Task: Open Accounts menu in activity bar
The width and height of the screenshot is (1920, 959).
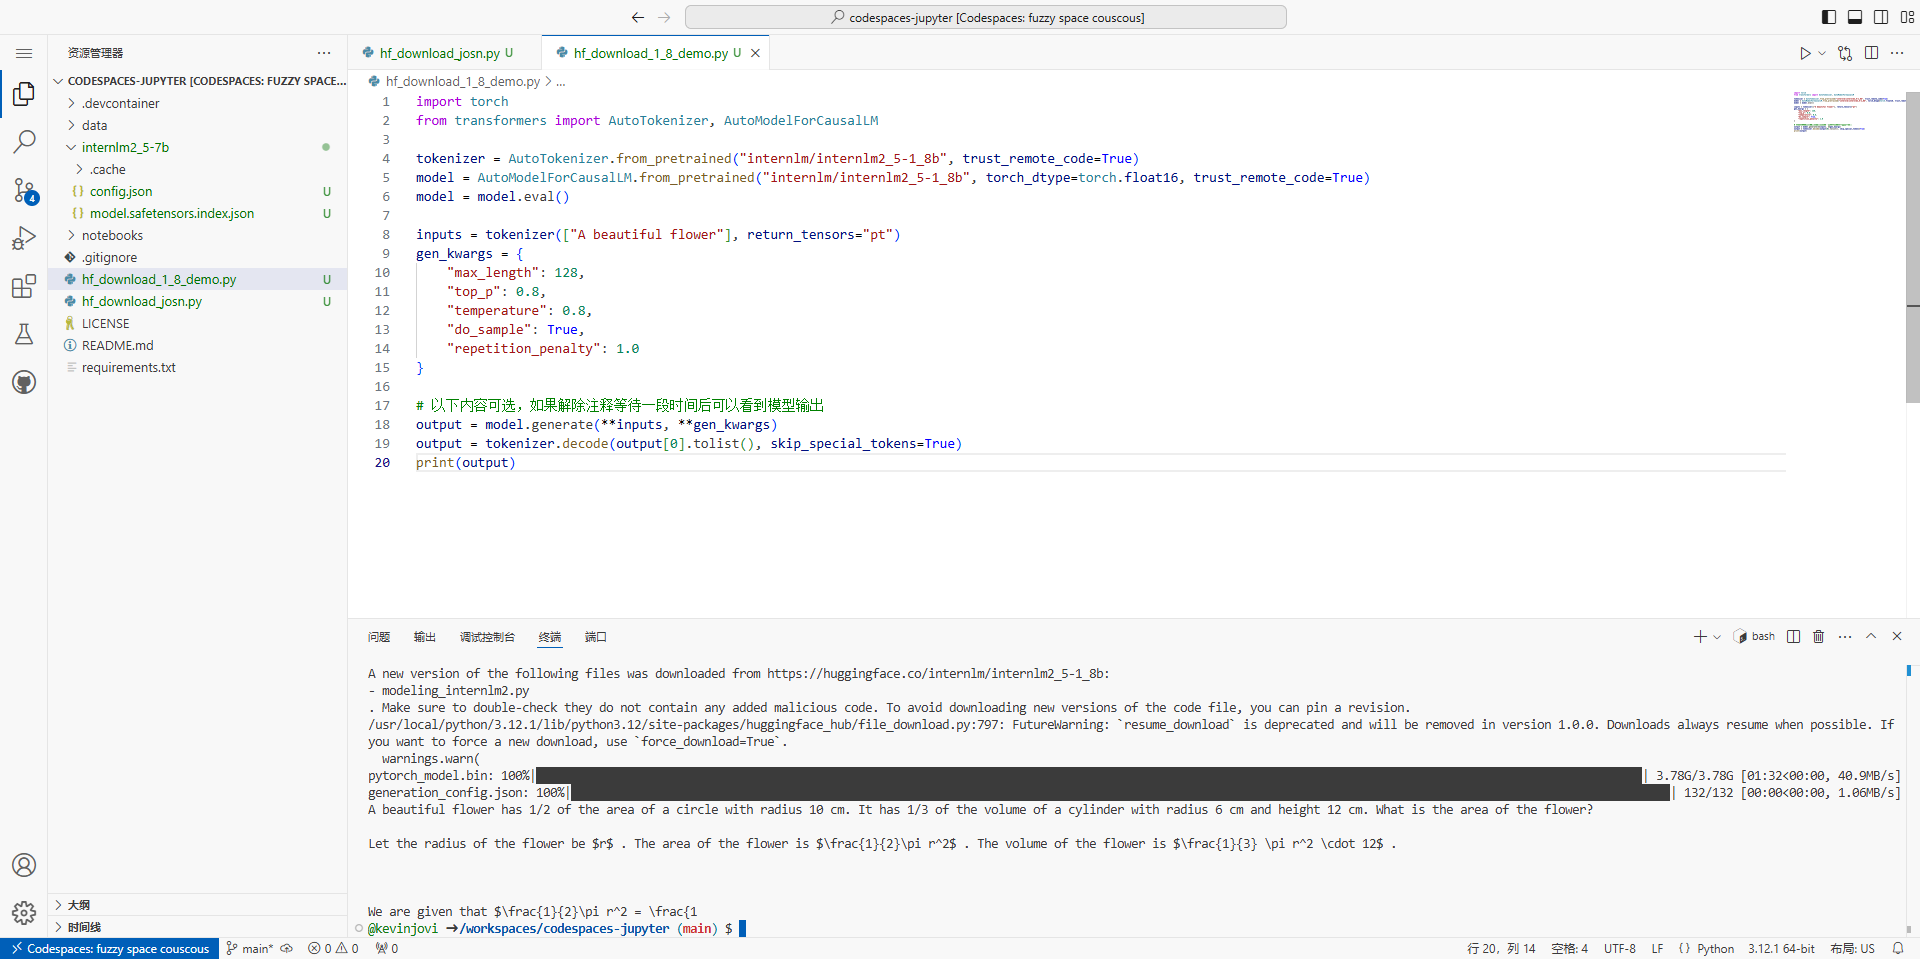Action: point(24,865)
